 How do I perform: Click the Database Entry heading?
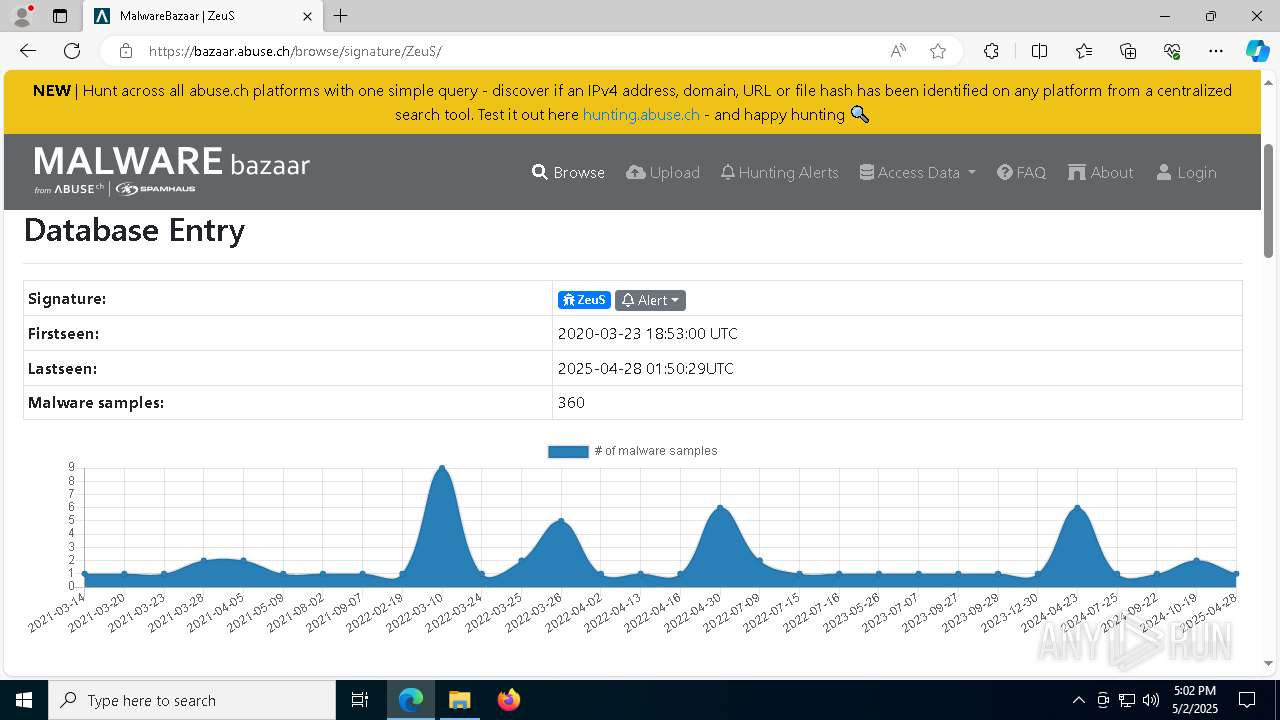coord(134,231)
